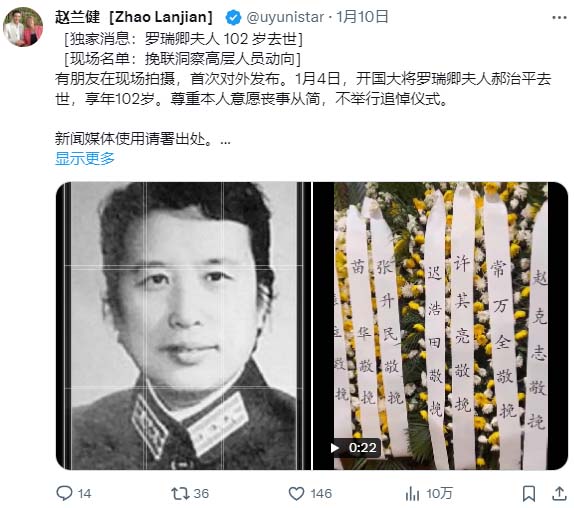Open the 1月10日 post date link
574x508 pixels.
click(x=362, y=17)
